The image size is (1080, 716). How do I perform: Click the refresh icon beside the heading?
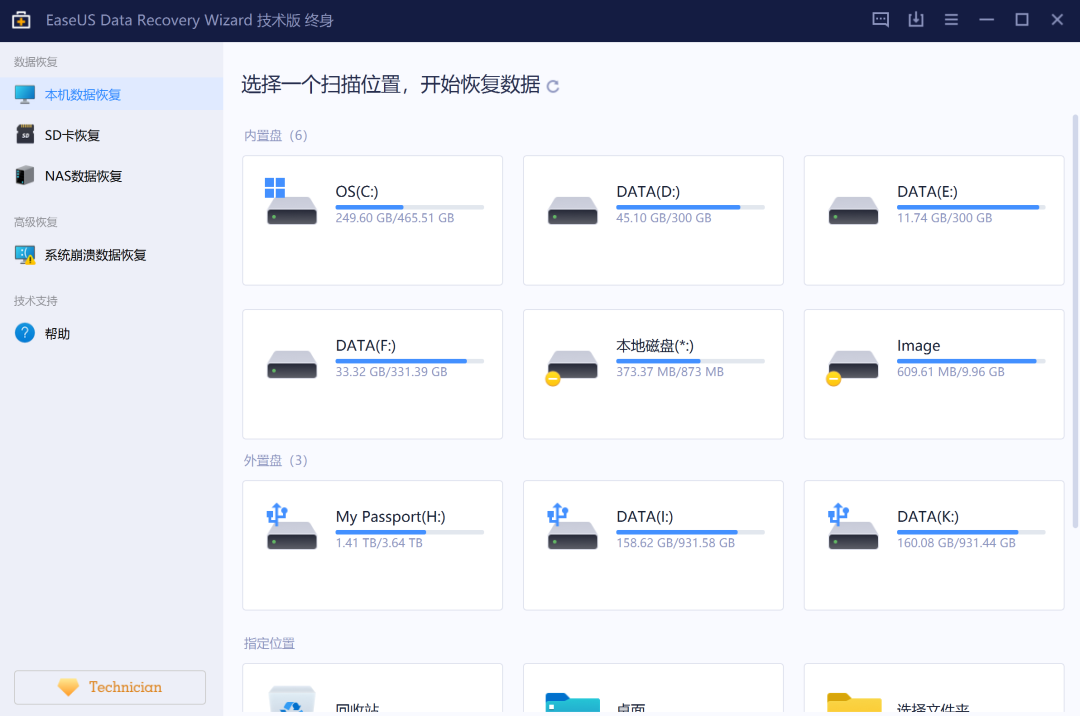552,86
